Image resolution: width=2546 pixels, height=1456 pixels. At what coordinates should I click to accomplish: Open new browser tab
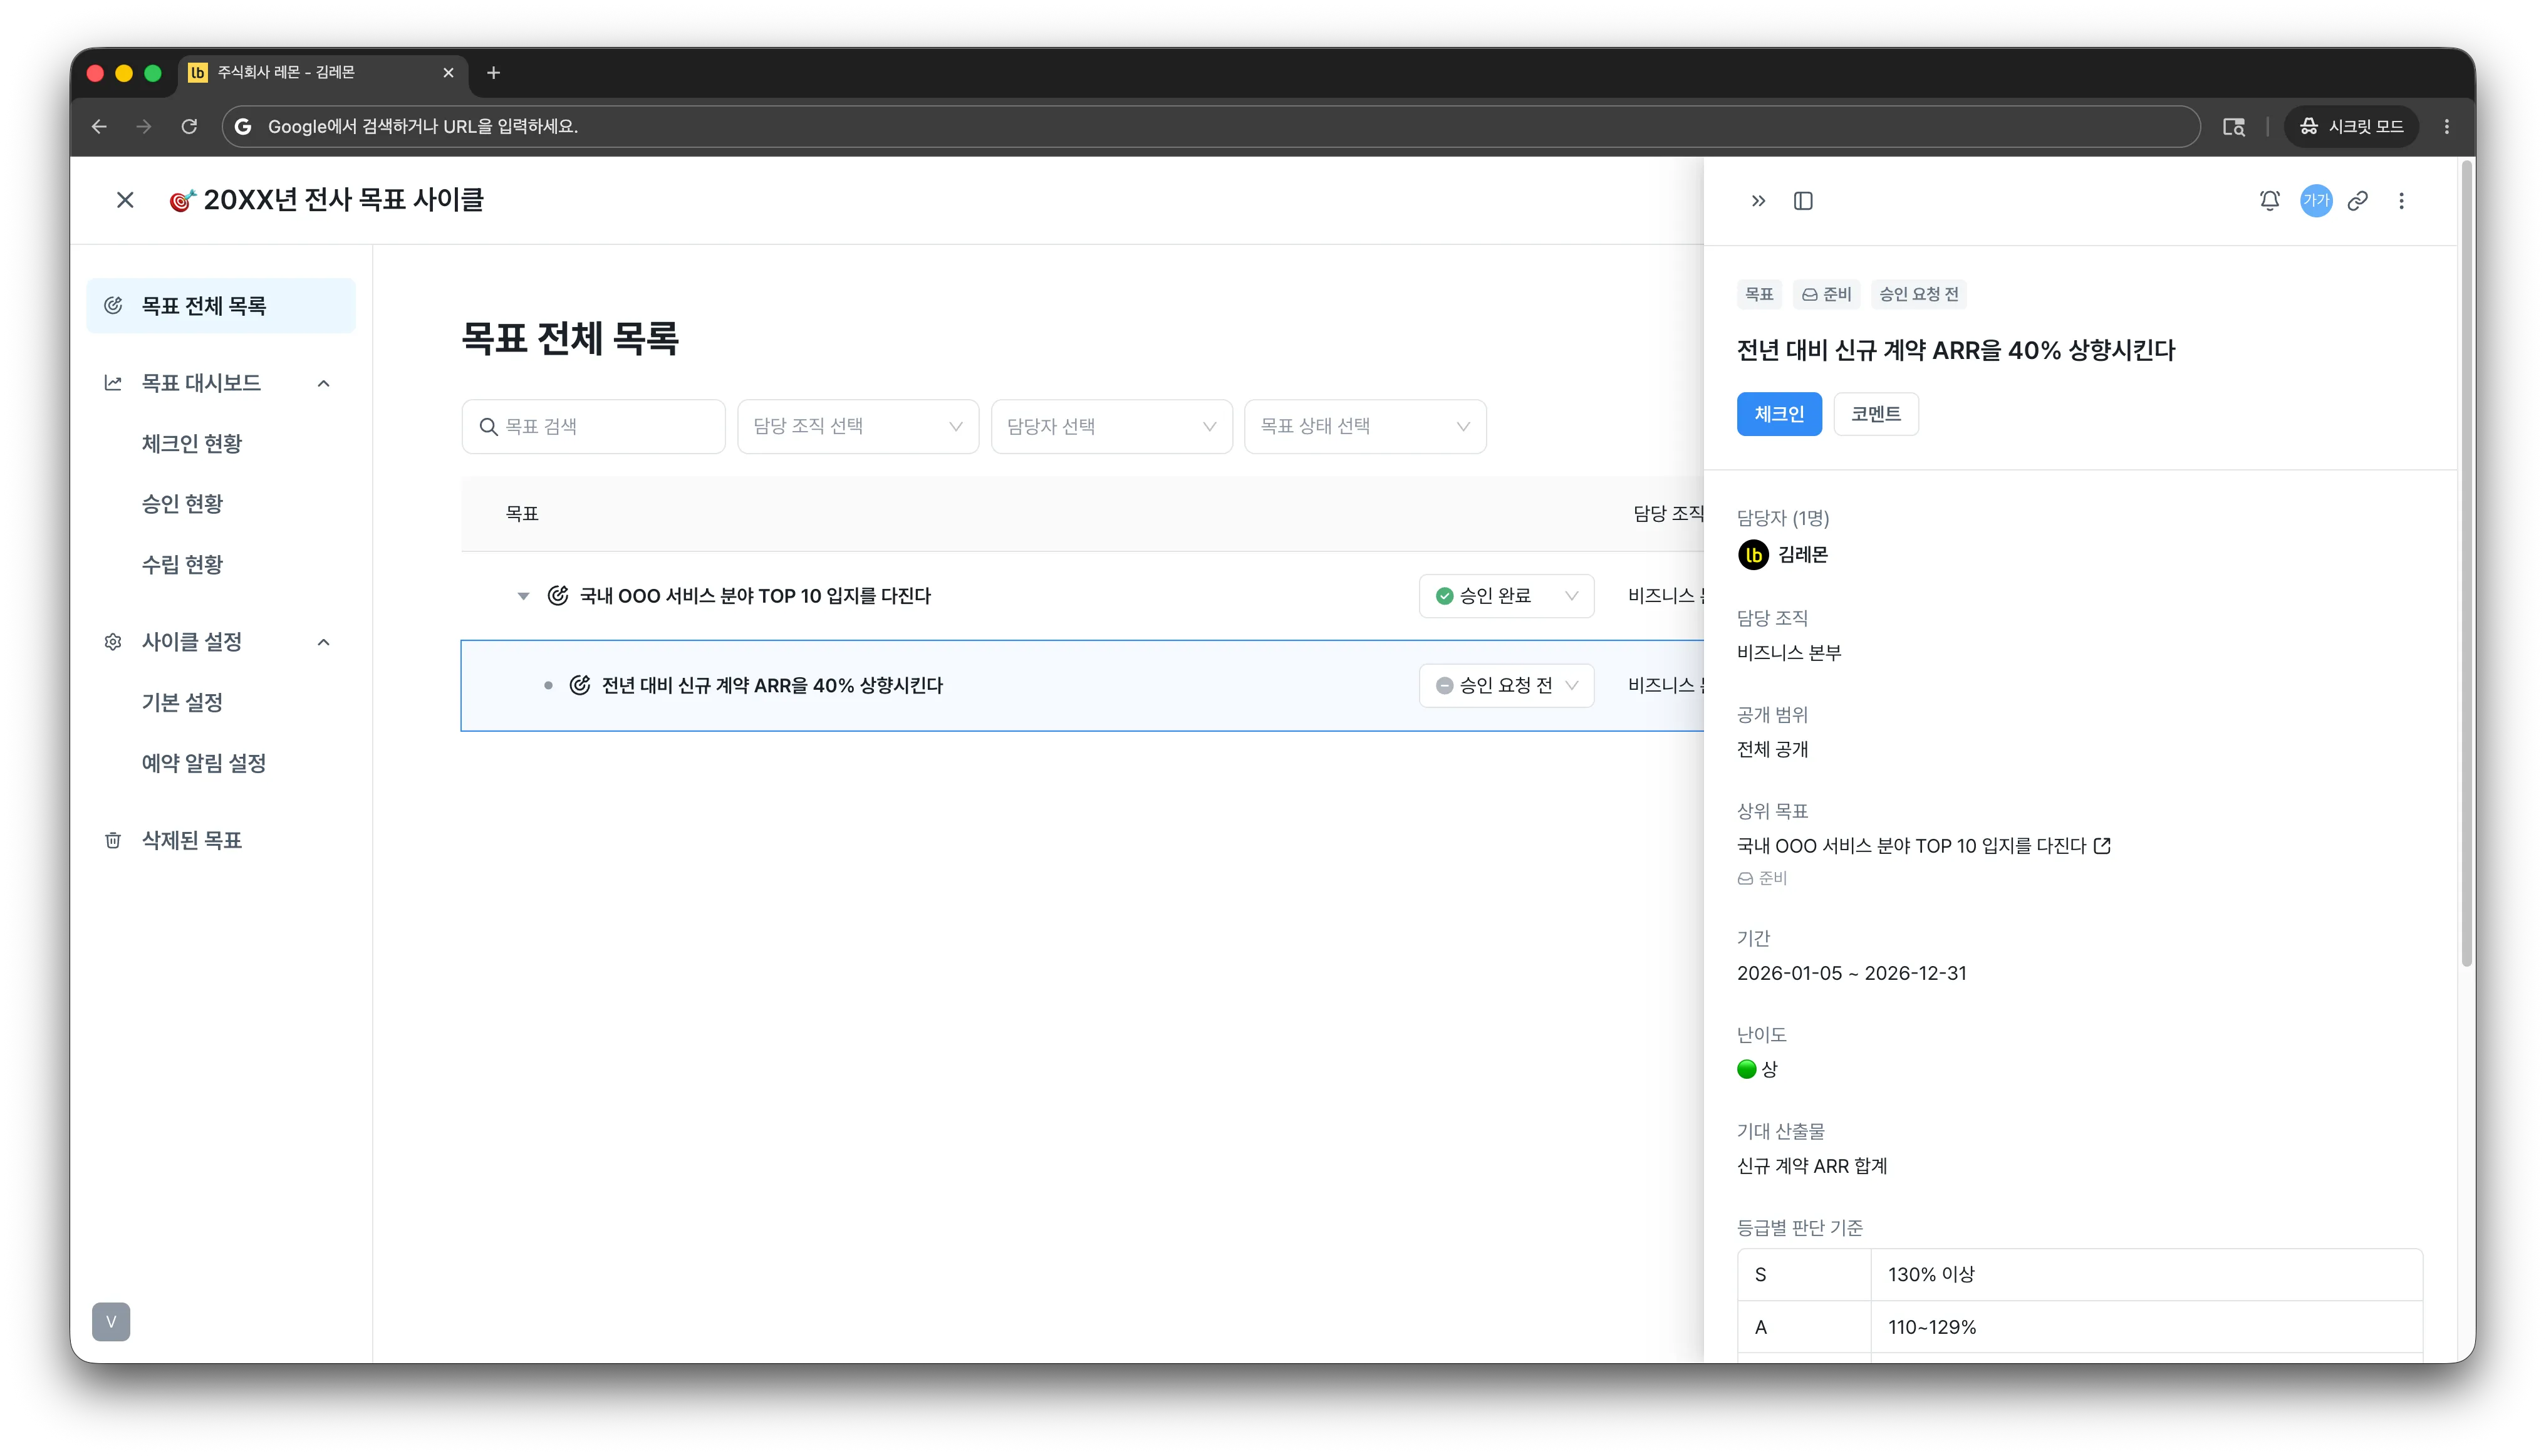point(493,72)
